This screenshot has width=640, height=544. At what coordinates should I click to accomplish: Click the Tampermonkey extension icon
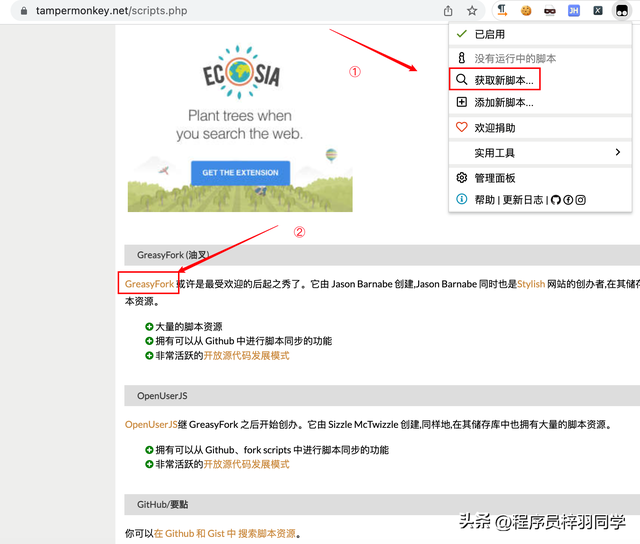click(x=622, y=11)
